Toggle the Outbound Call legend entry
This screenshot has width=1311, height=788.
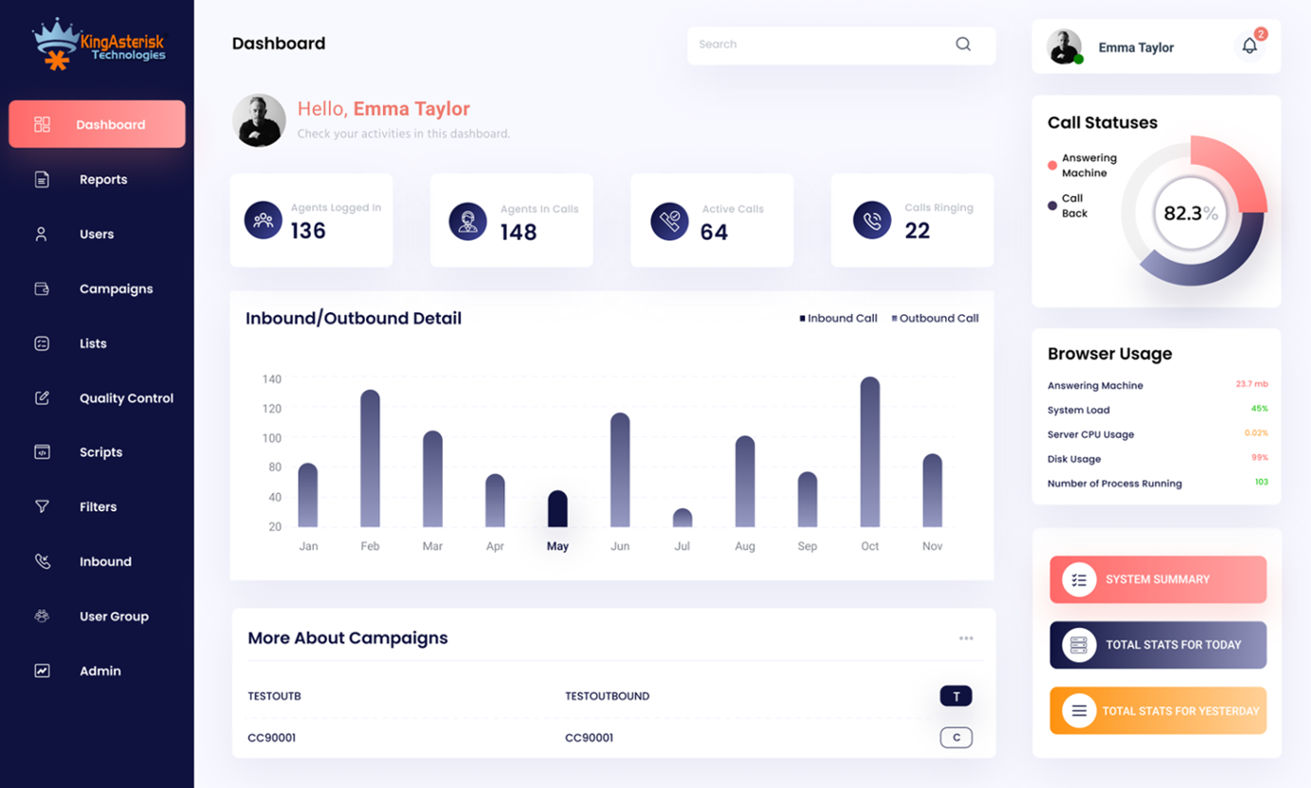pyautogui.click(x=934, y=318)
